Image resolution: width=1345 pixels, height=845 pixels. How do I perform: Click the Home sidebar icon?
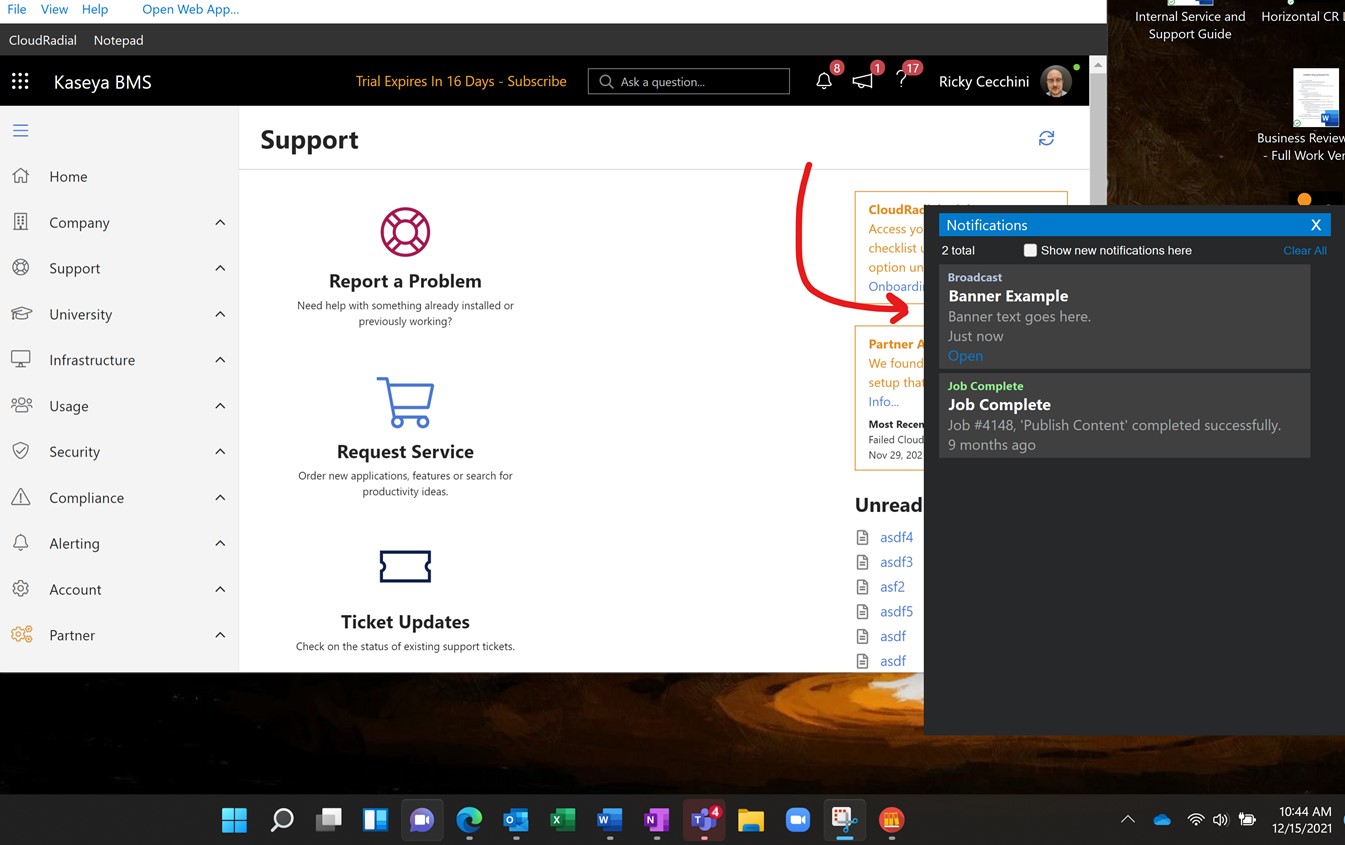20,176
